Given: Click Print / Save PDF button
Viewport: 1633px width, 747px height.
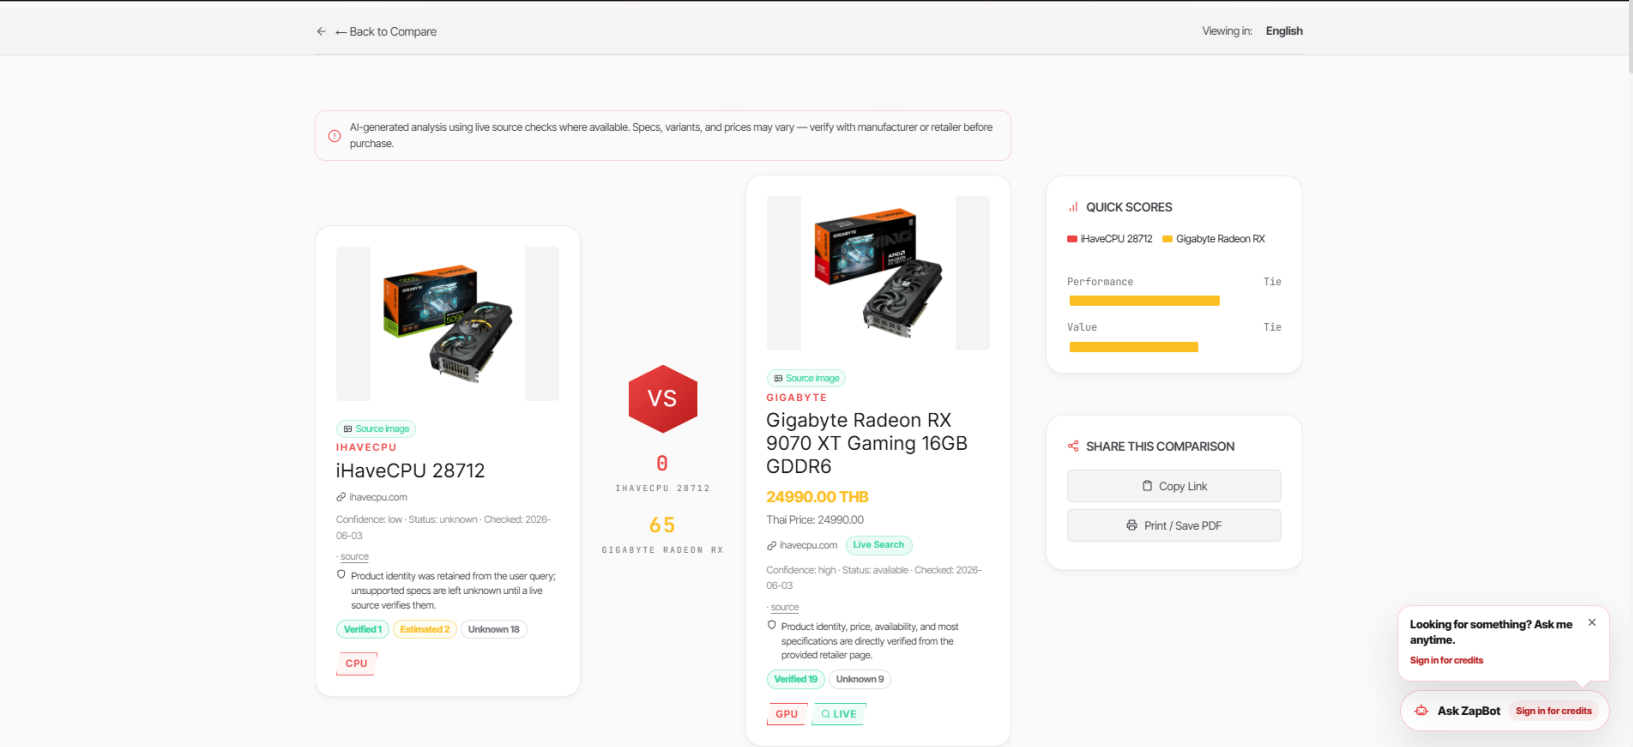Looking at the screenshot, I should [x=1174, y=525].
